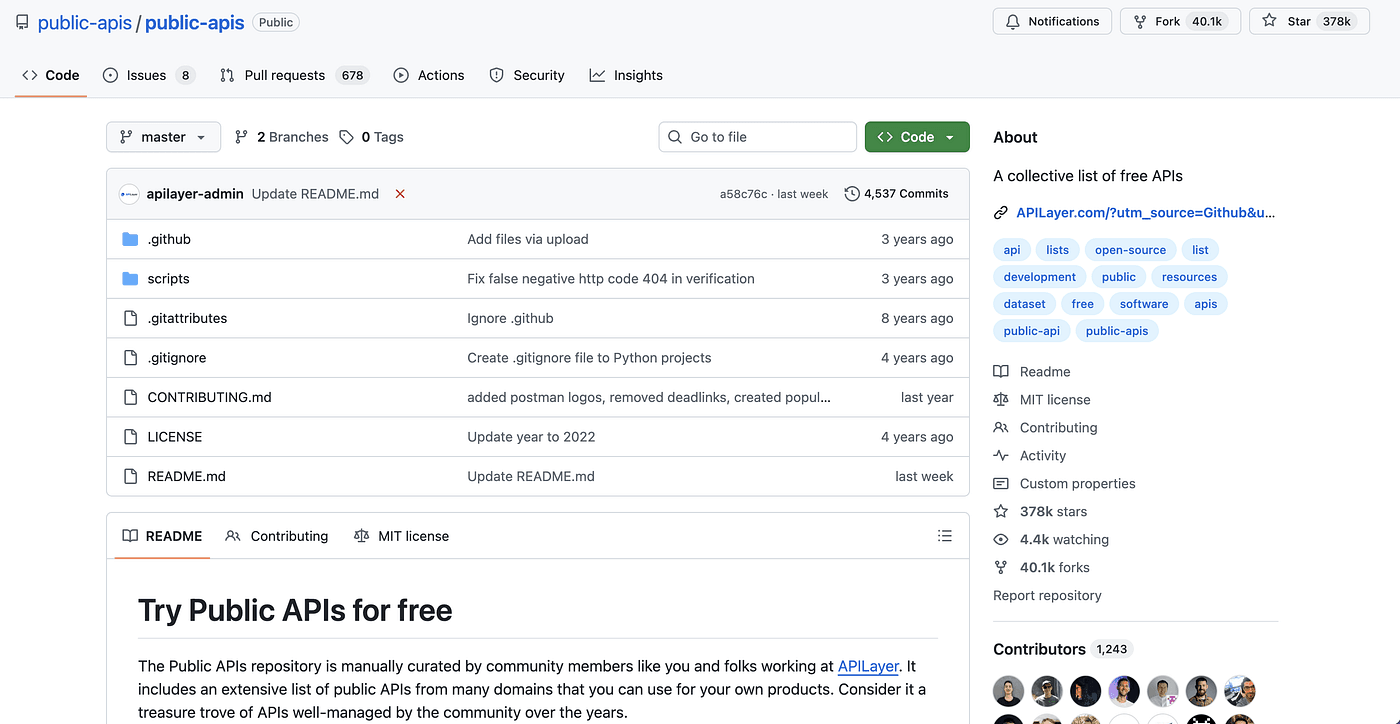This screenshot has height=724, width=1400.
Task: Click the scripts folder icon
Action: tap(130, 279)
